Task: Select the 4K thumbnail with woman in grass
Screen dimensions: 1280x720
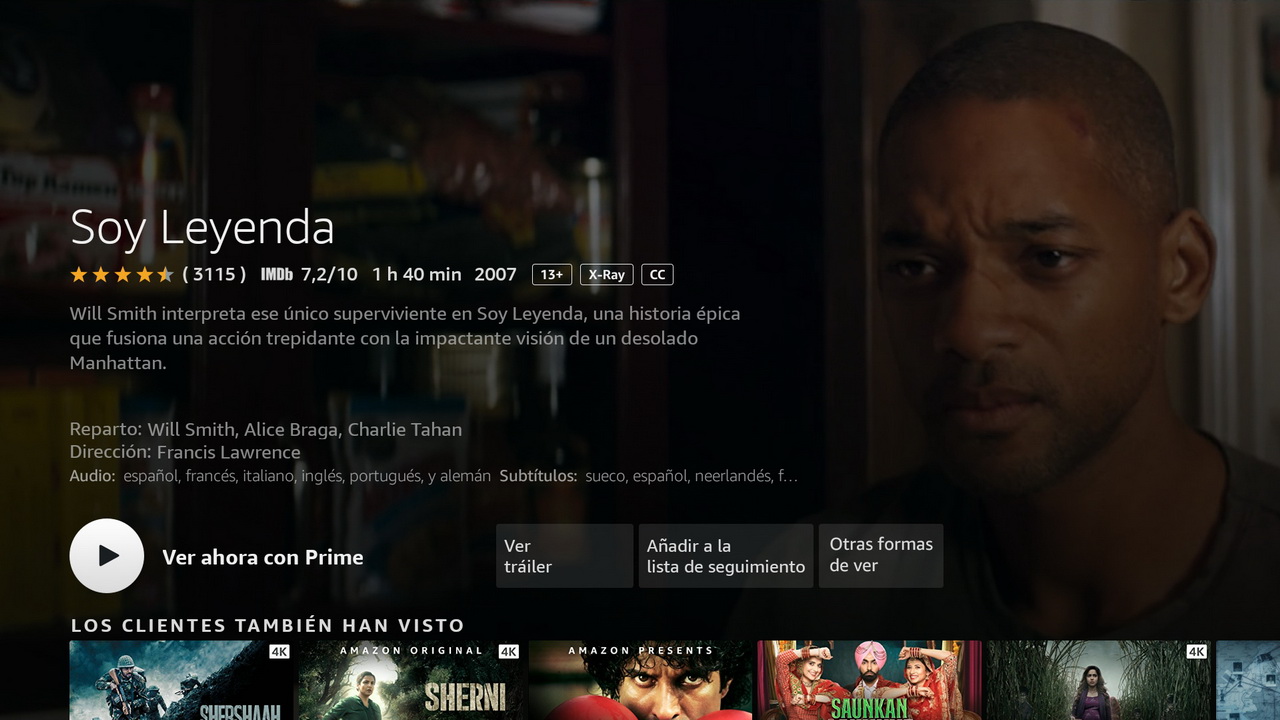Action: point(1099,681)
